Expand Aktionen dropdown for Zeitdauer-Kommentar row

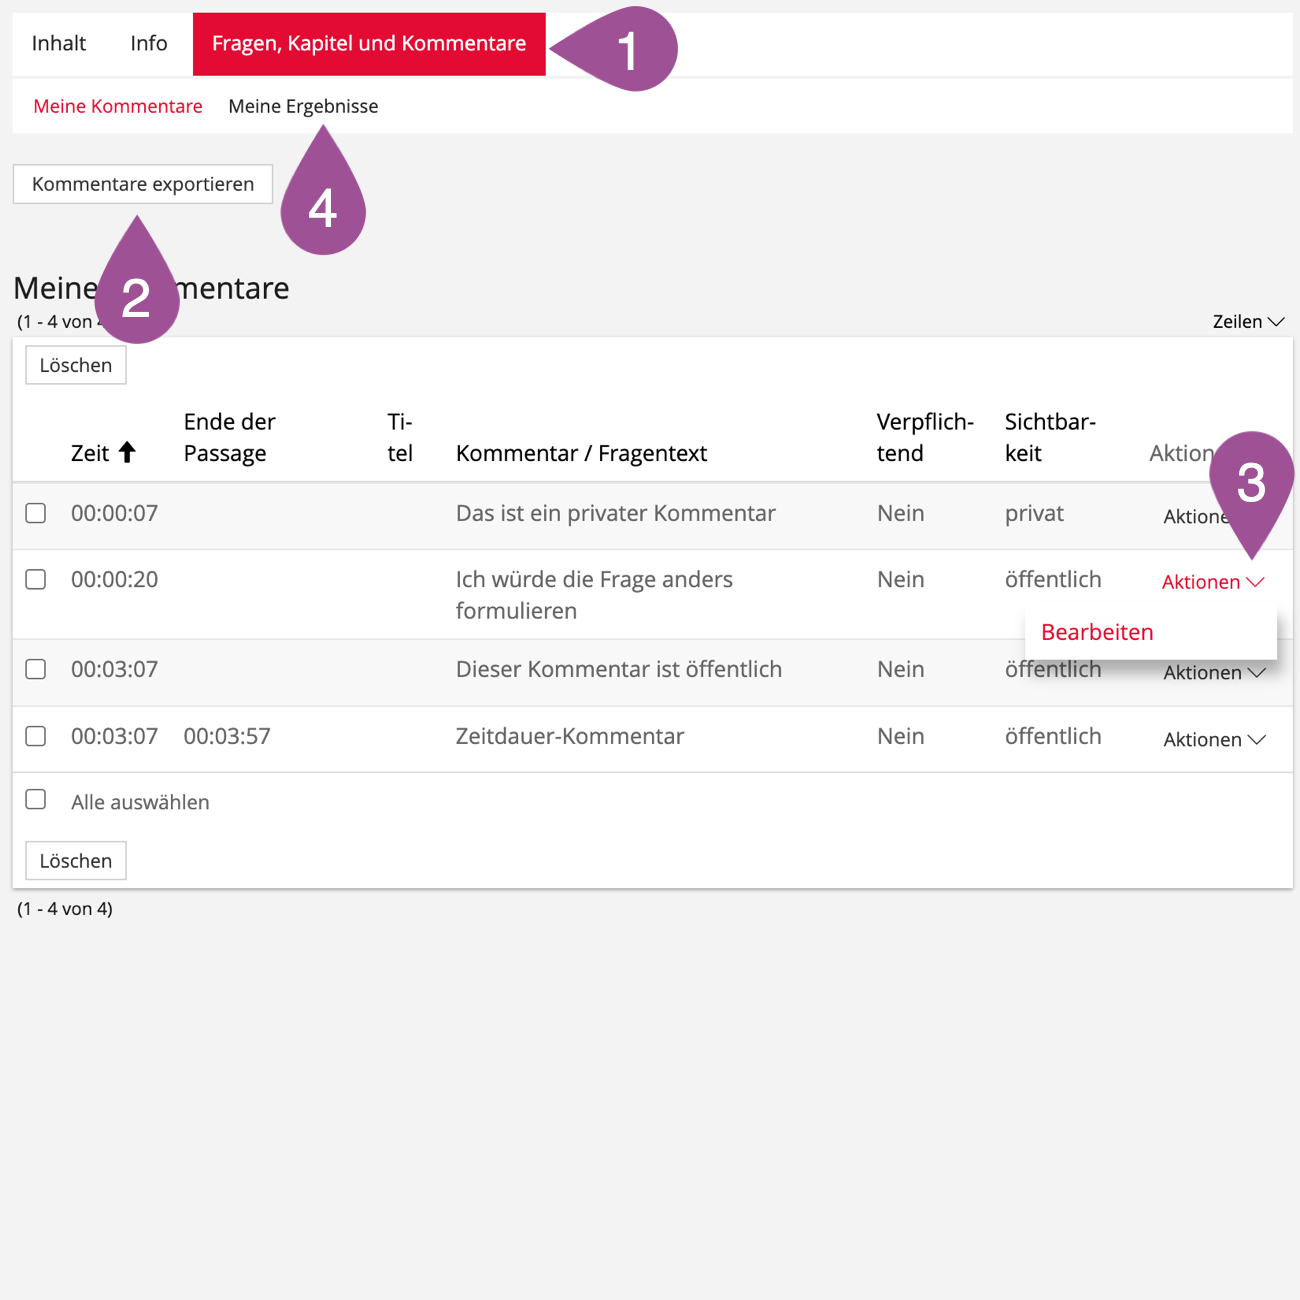[1214, 740]
